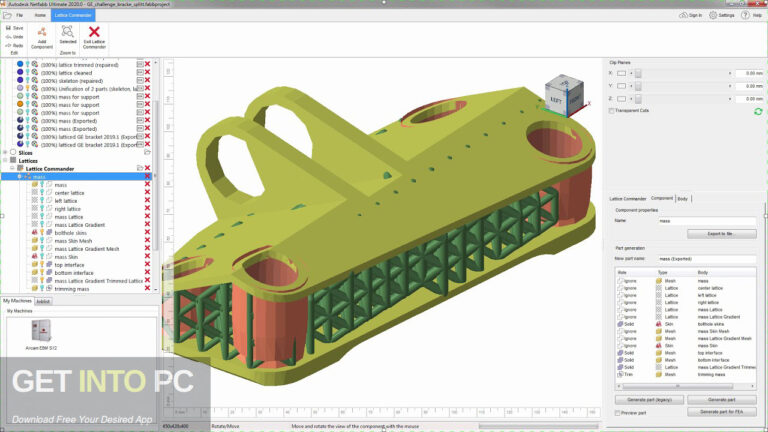Switch to the Lattice Commander properties tab
768x432 pixels.
627,198
